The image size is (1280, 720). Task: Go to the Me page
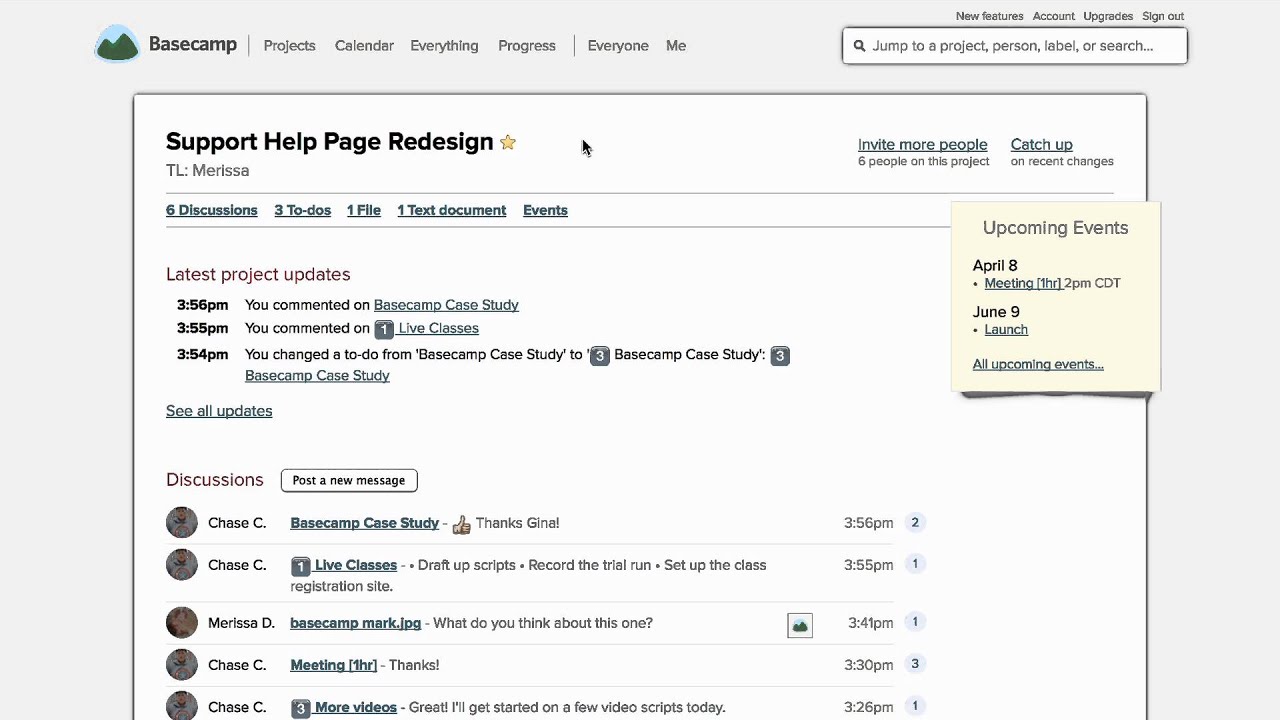[x=676, y=46]
